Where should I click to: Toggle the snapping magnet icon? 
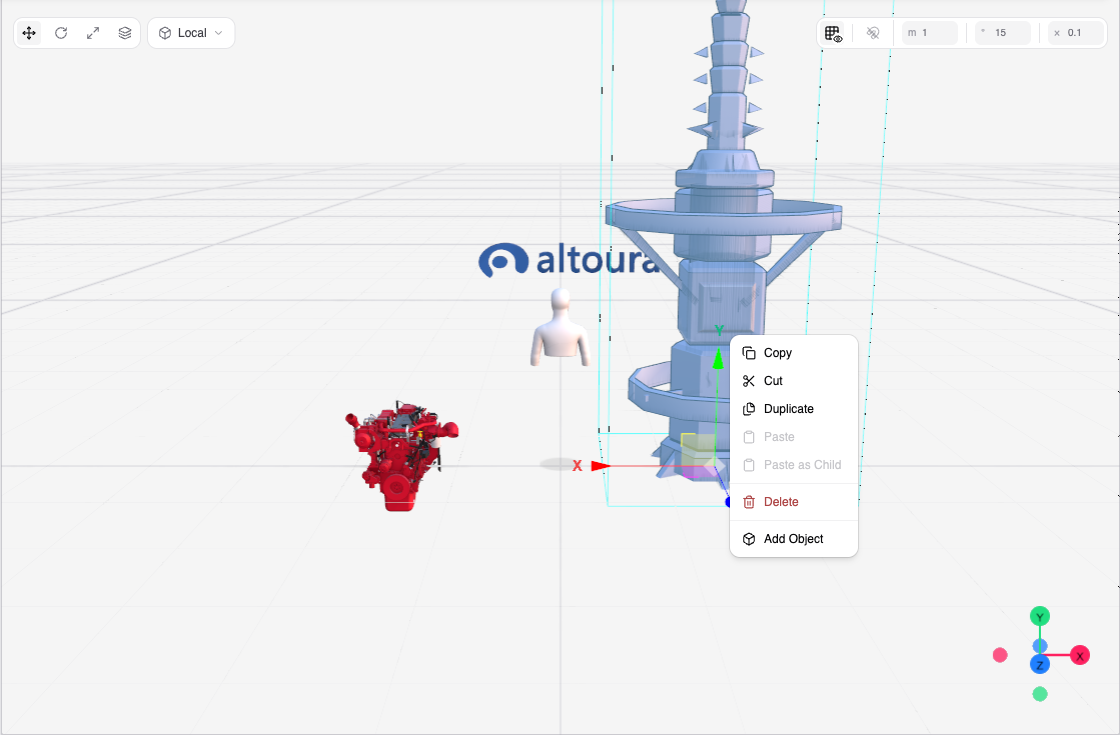coord(873,34)
